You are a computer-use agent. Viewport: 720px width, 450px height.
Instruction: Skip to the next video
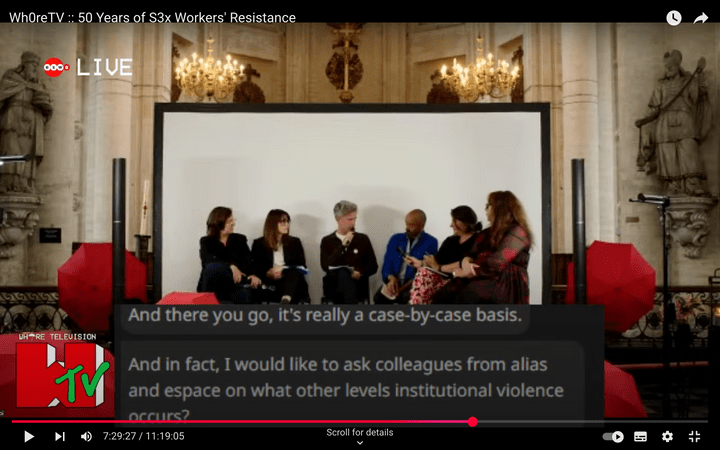tap(60, 436)
